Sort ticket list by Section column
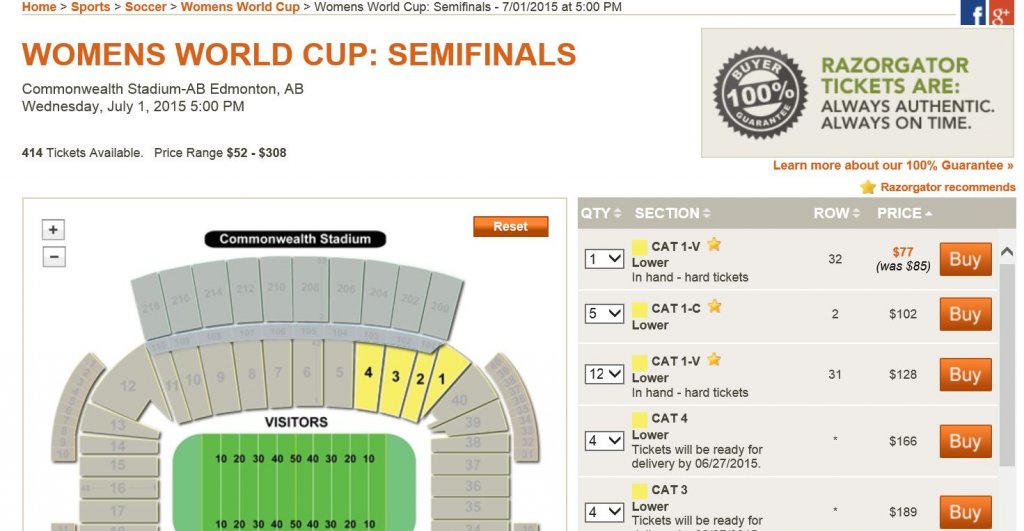This screenshot has height=531, width=1024. coord(672,213)
